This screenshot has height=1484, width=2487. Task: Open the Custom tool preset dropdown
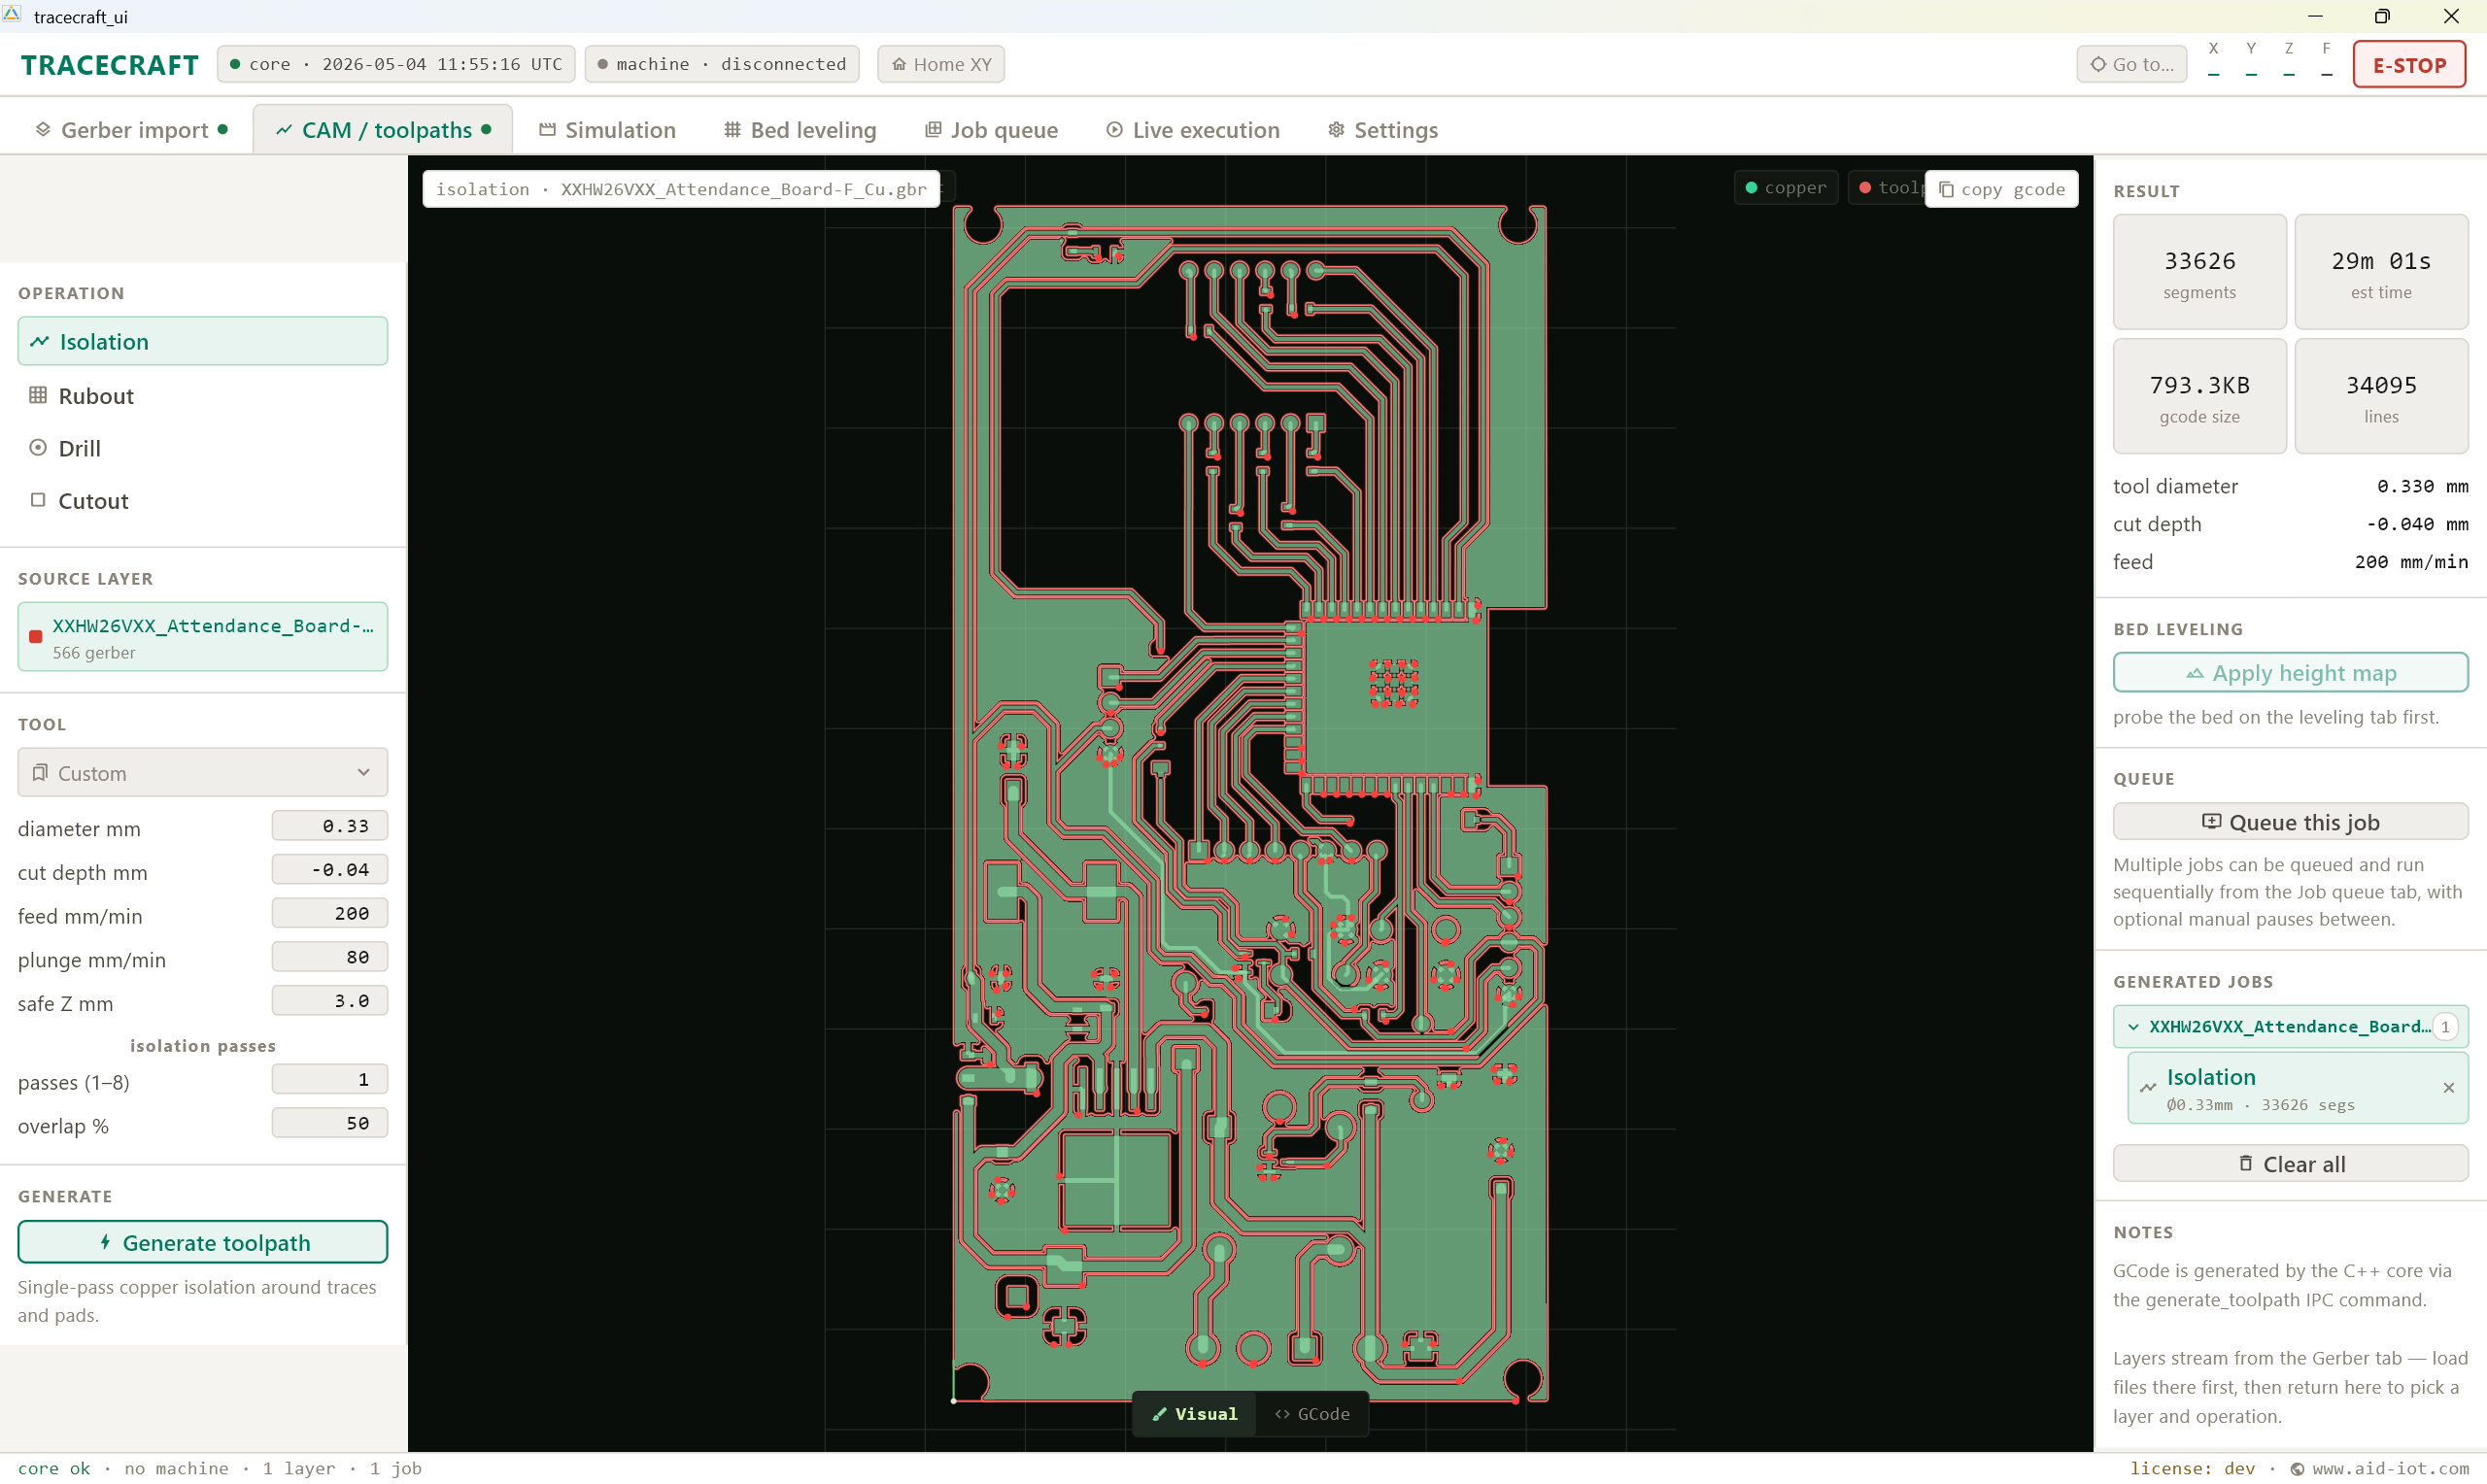(x=202, y=773)
